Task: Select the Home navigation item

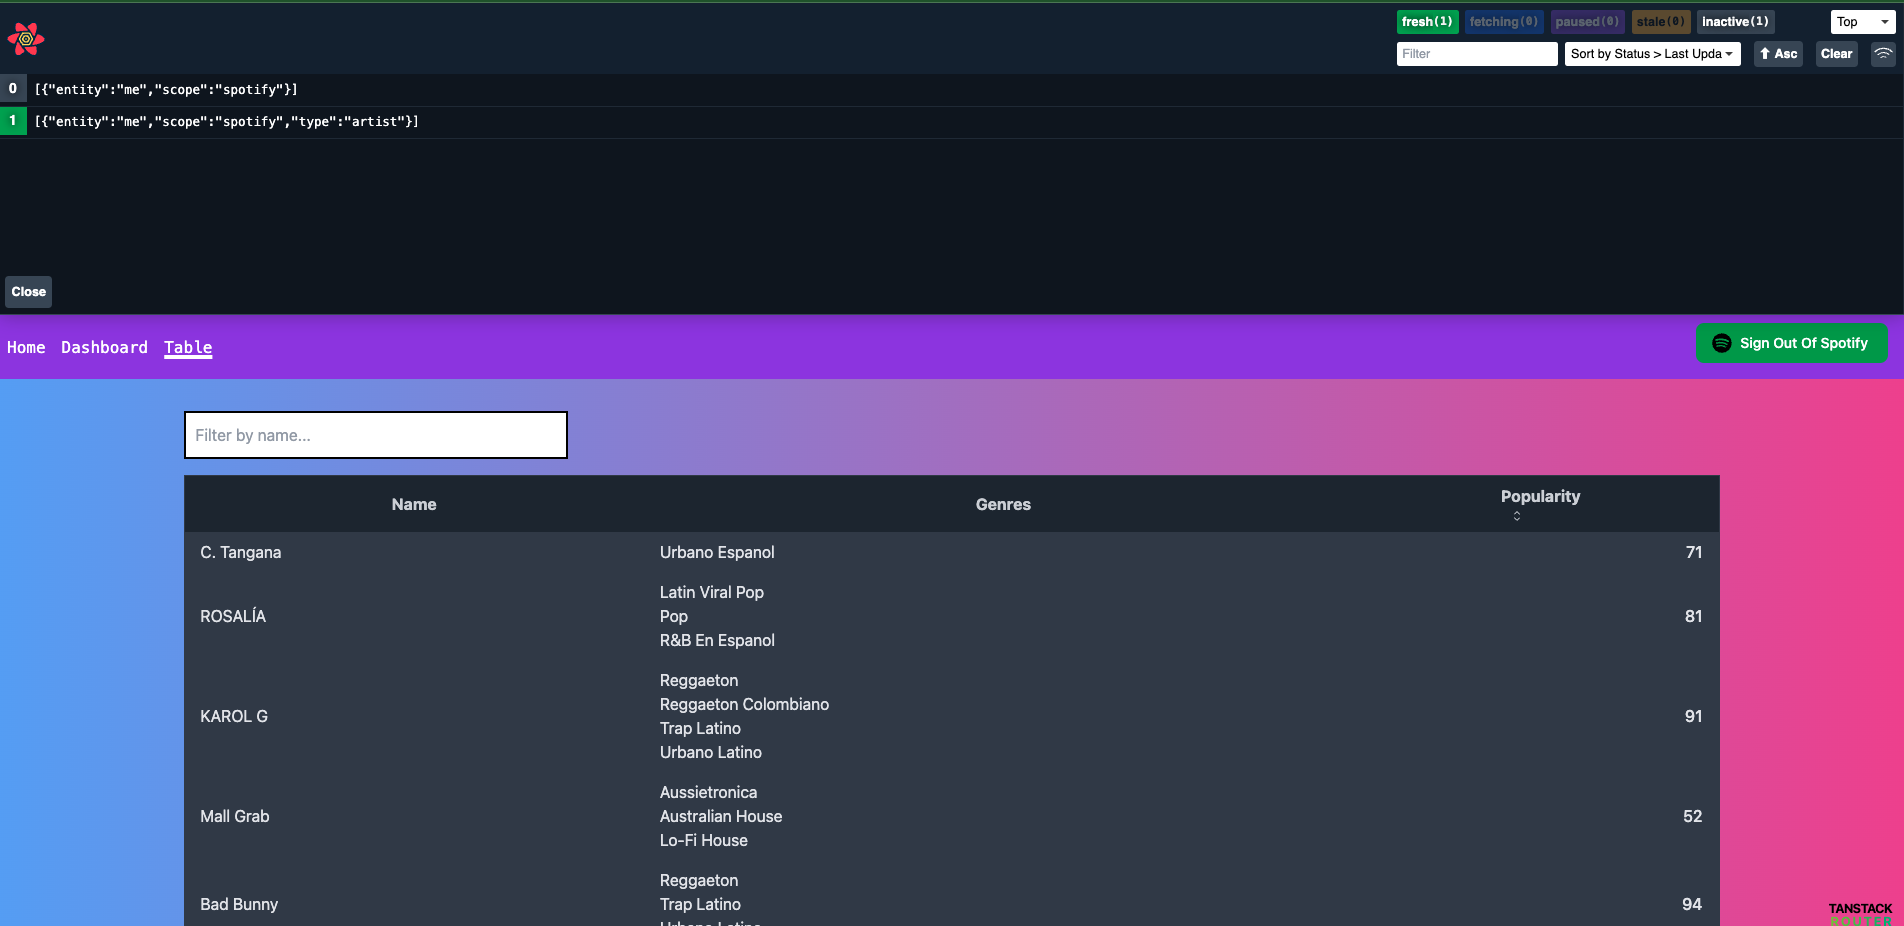Action: 26,347
